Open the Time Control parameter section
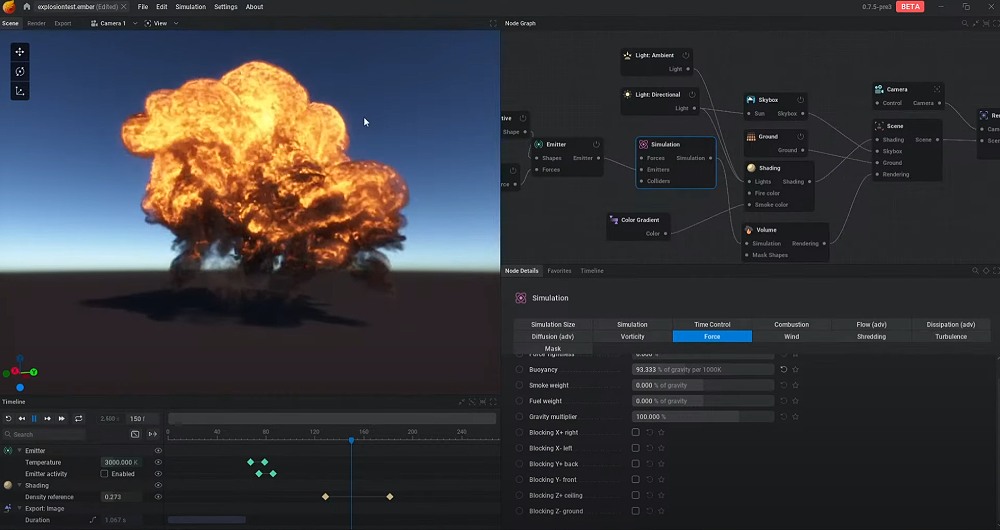1000x530 pixels. (x=712, y=325)
